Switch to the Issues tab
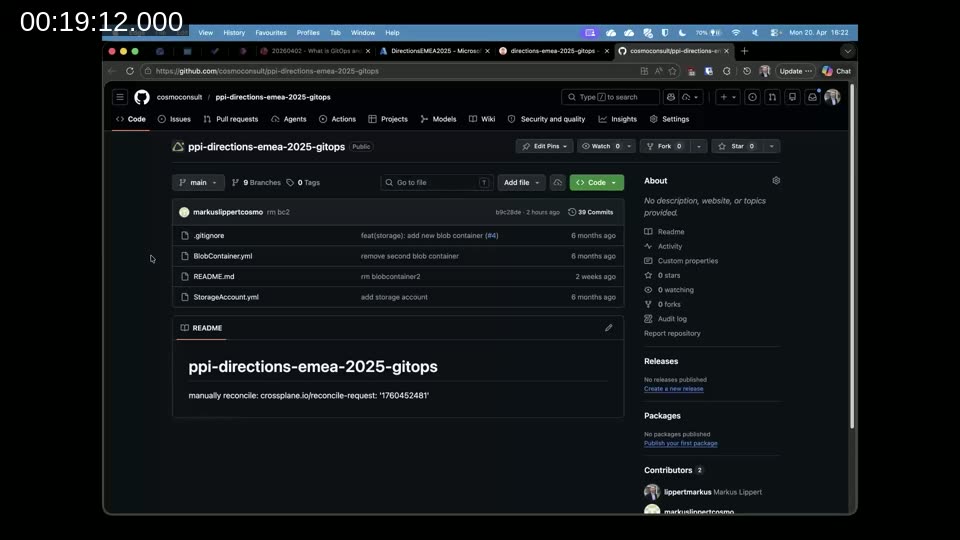The image size is (960, 540). tap(174, 119)
